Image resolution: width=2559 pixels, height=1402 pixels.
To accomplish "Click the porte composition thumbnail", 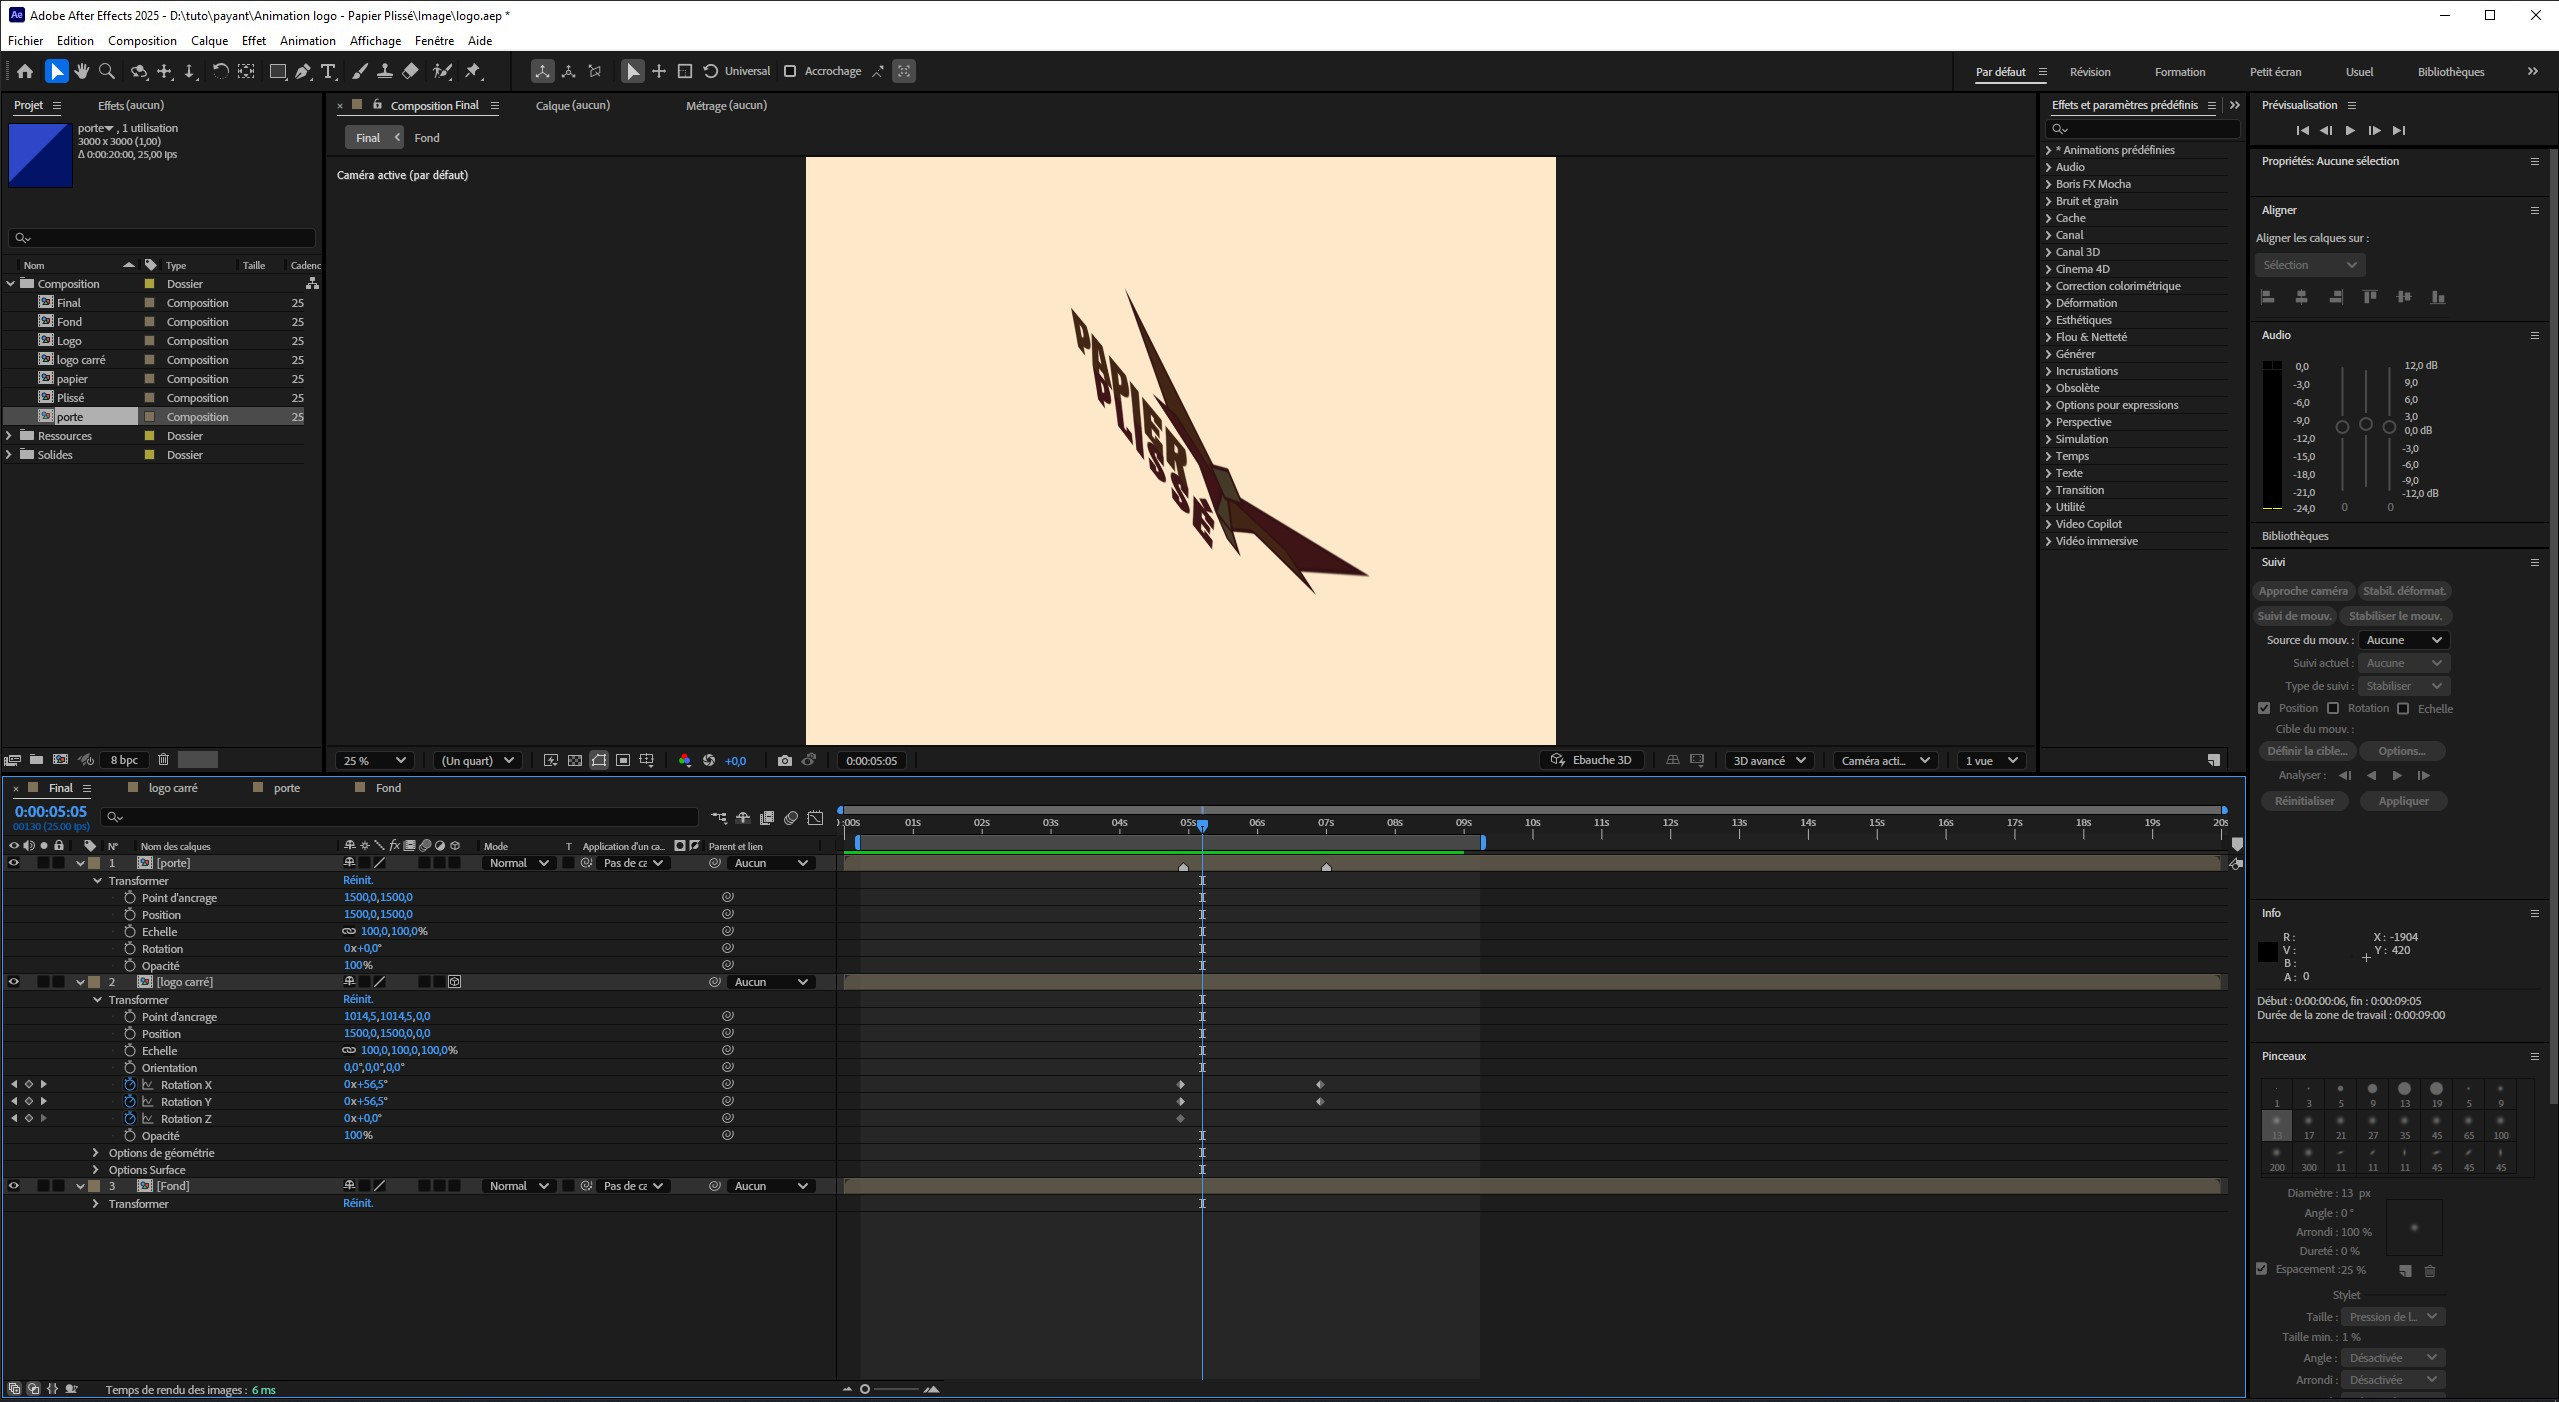I will pyautogui.click(x=40, y=155).
